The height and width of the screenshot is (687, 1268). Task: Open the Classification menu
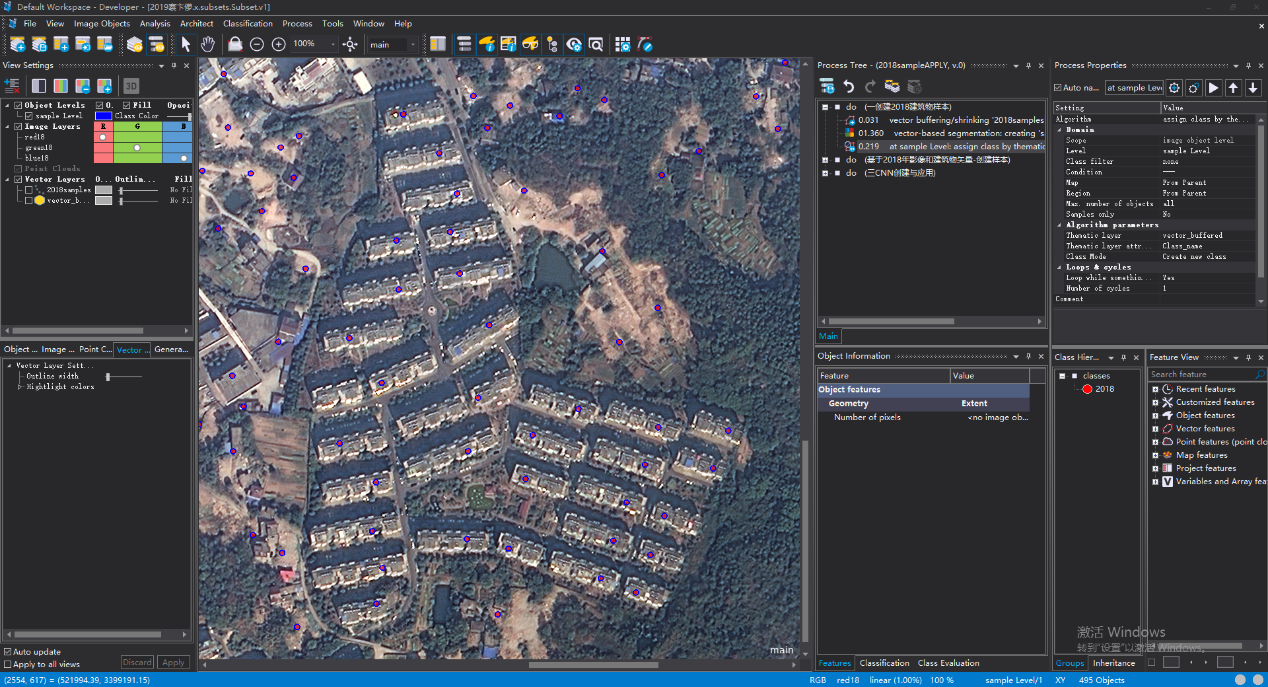[247, 23]
